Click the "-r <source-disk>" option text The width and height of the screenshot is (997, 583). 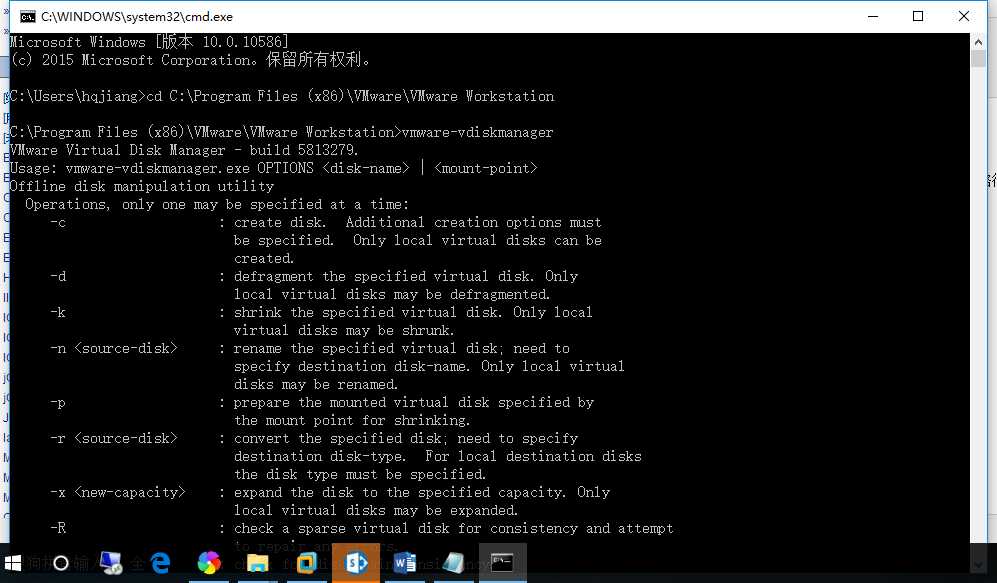click(x=114, y=439)
